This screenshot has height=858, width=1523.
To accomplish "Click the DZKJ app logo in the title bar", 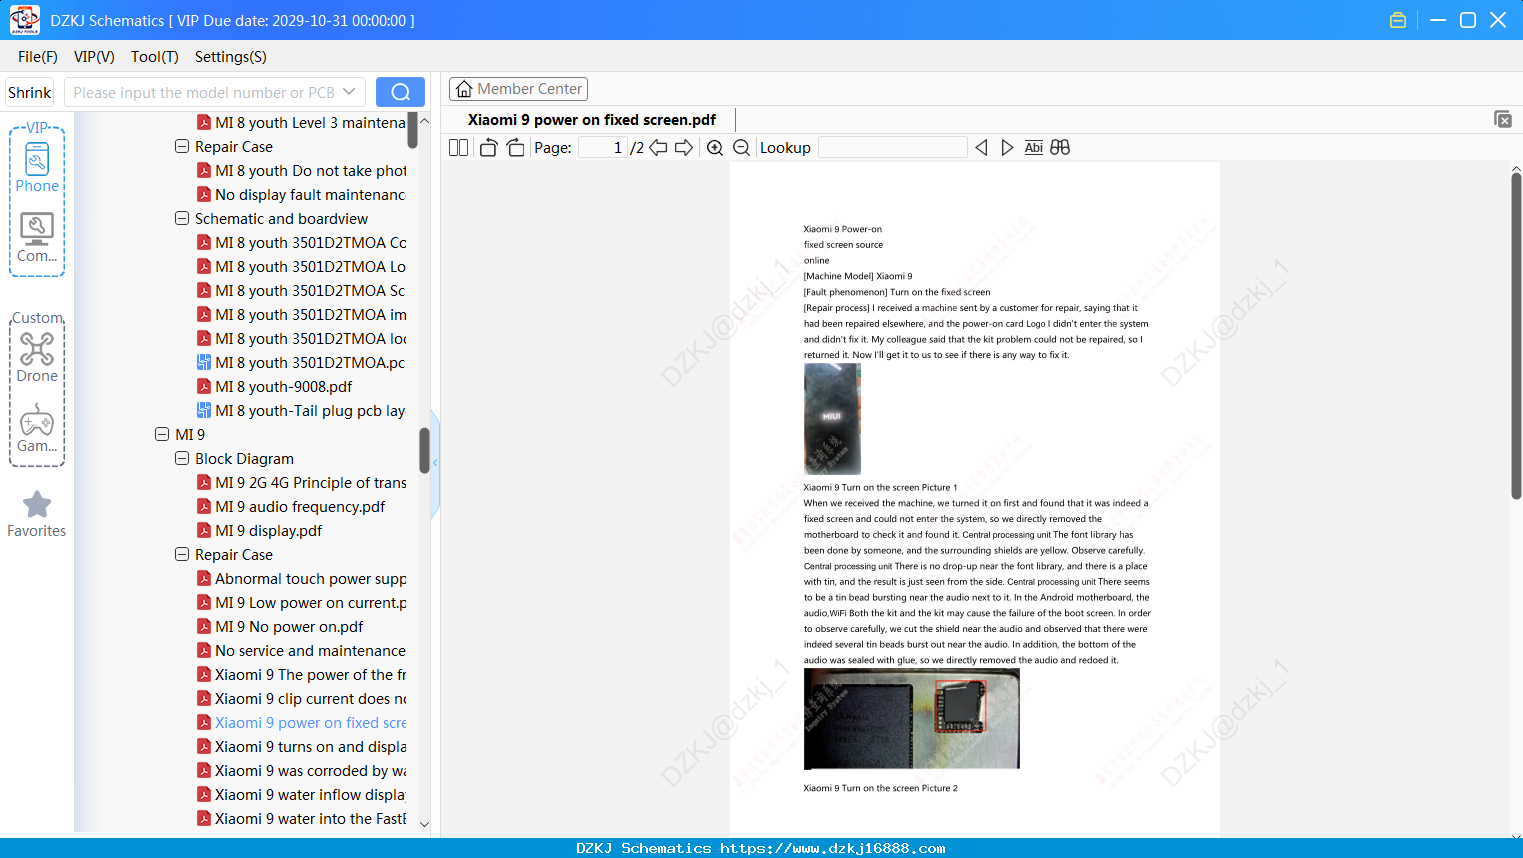I will (24, 20).
